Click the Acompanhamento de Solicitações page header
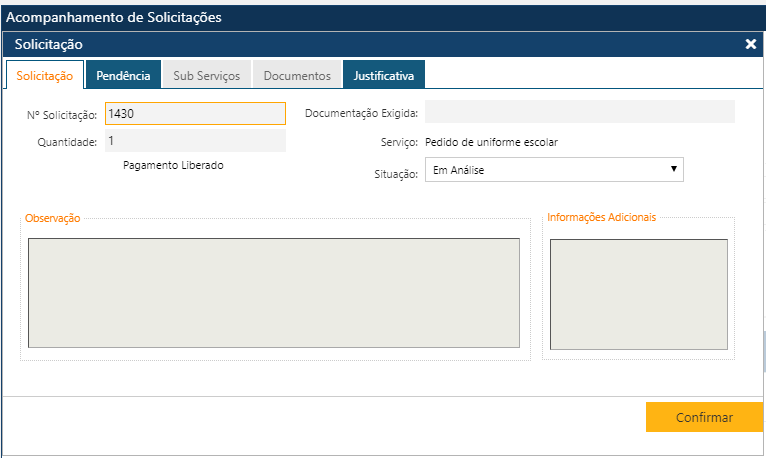 (114, 17)
